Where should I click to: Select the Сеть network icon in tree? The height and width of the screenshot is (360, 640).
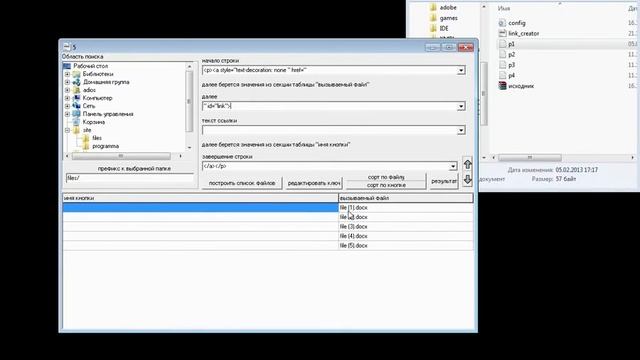76,106
